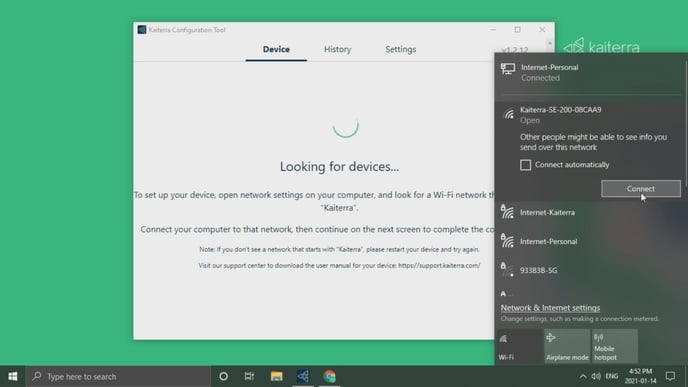
Task: Open the volume speaker icon
Action: tap(596, 376)
